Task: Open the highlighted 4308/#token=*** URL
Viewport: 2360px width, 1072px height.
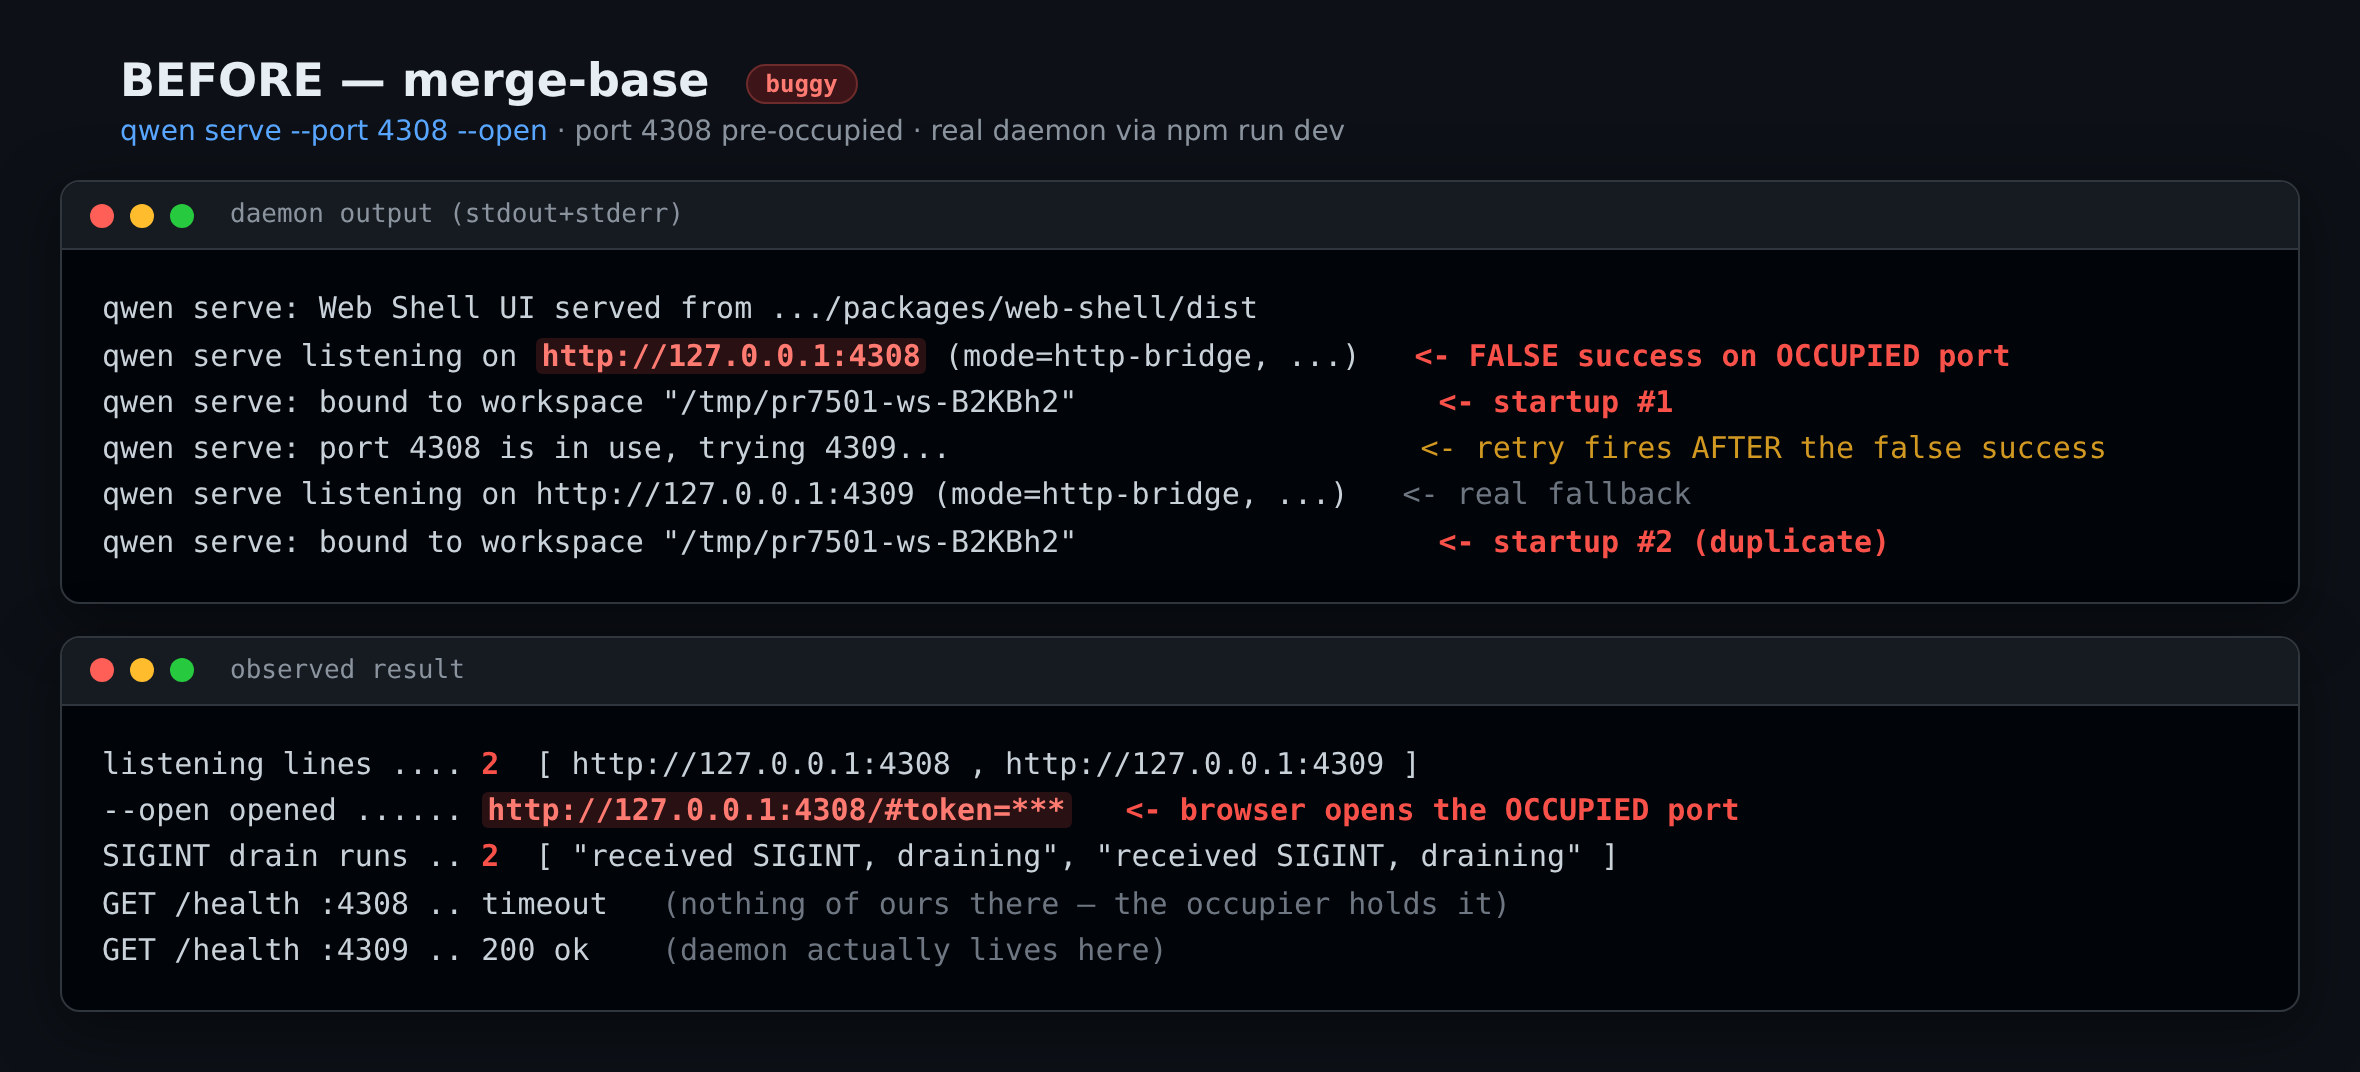Action: (x=777, y=810)
